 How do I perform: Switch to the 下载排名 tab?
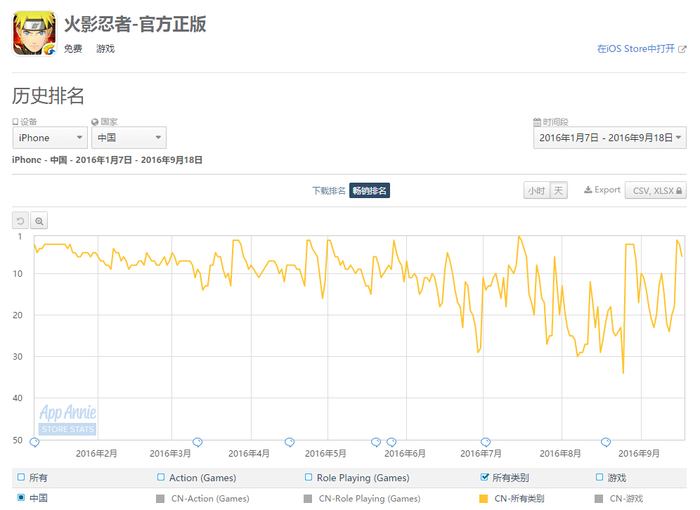pos(329,191)
